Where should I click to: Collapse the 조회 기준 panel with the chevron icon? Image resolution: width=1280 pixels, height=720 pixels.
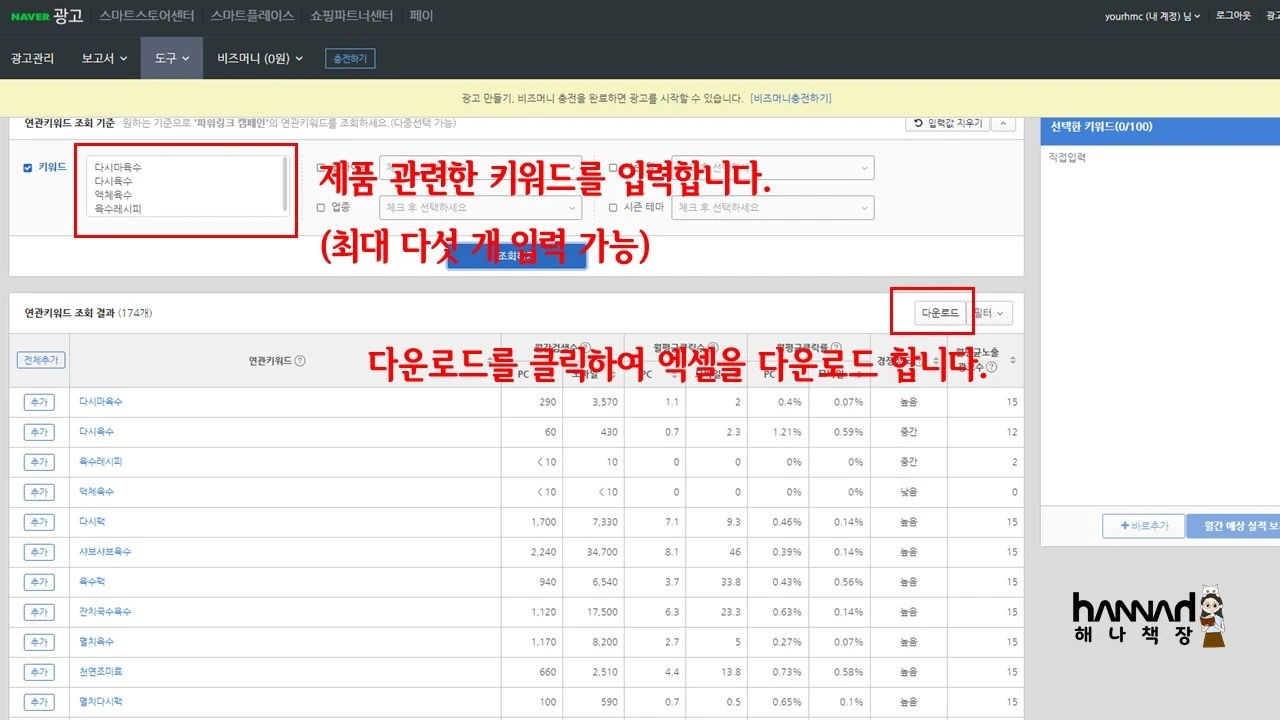coord(1002,123)
